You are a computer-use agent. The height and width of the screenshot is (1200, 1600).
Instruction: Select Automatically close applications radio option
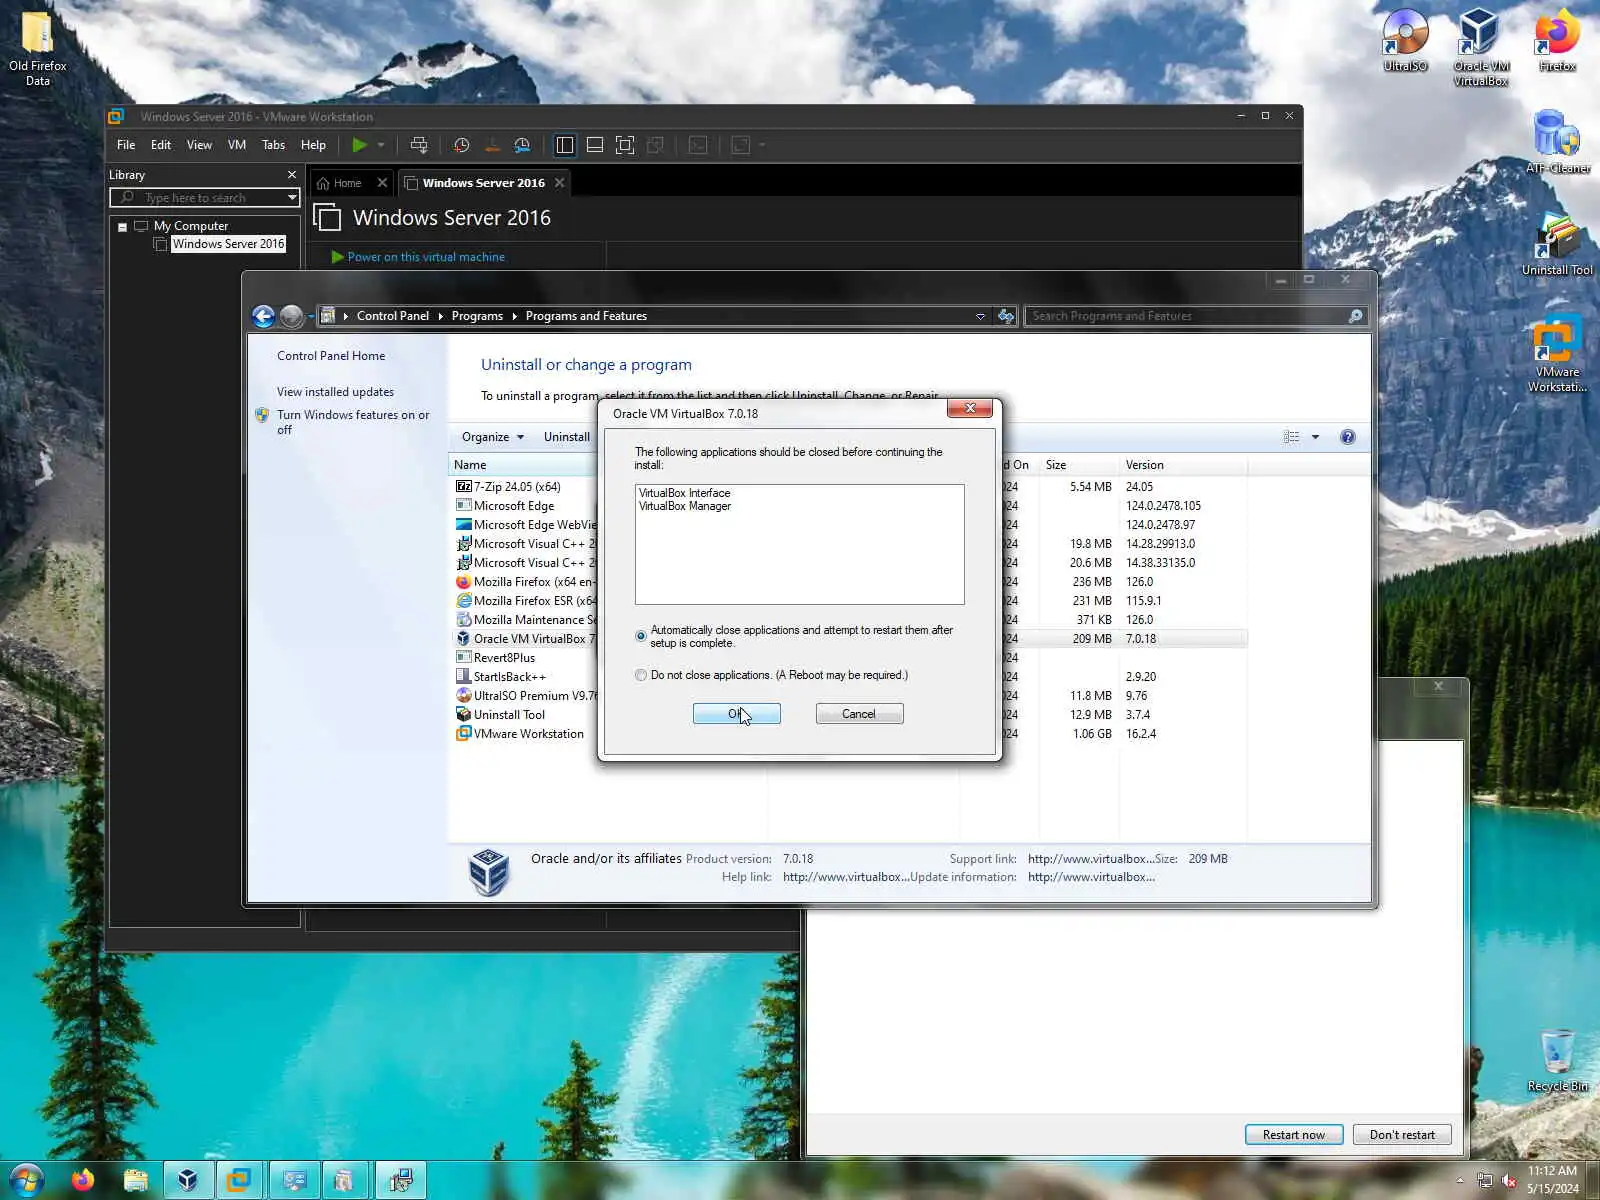[x=641, y=636]
